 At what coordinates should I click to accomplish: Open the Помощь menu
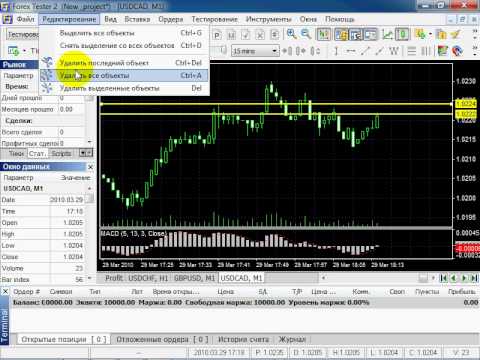click(x=340, y=19)
